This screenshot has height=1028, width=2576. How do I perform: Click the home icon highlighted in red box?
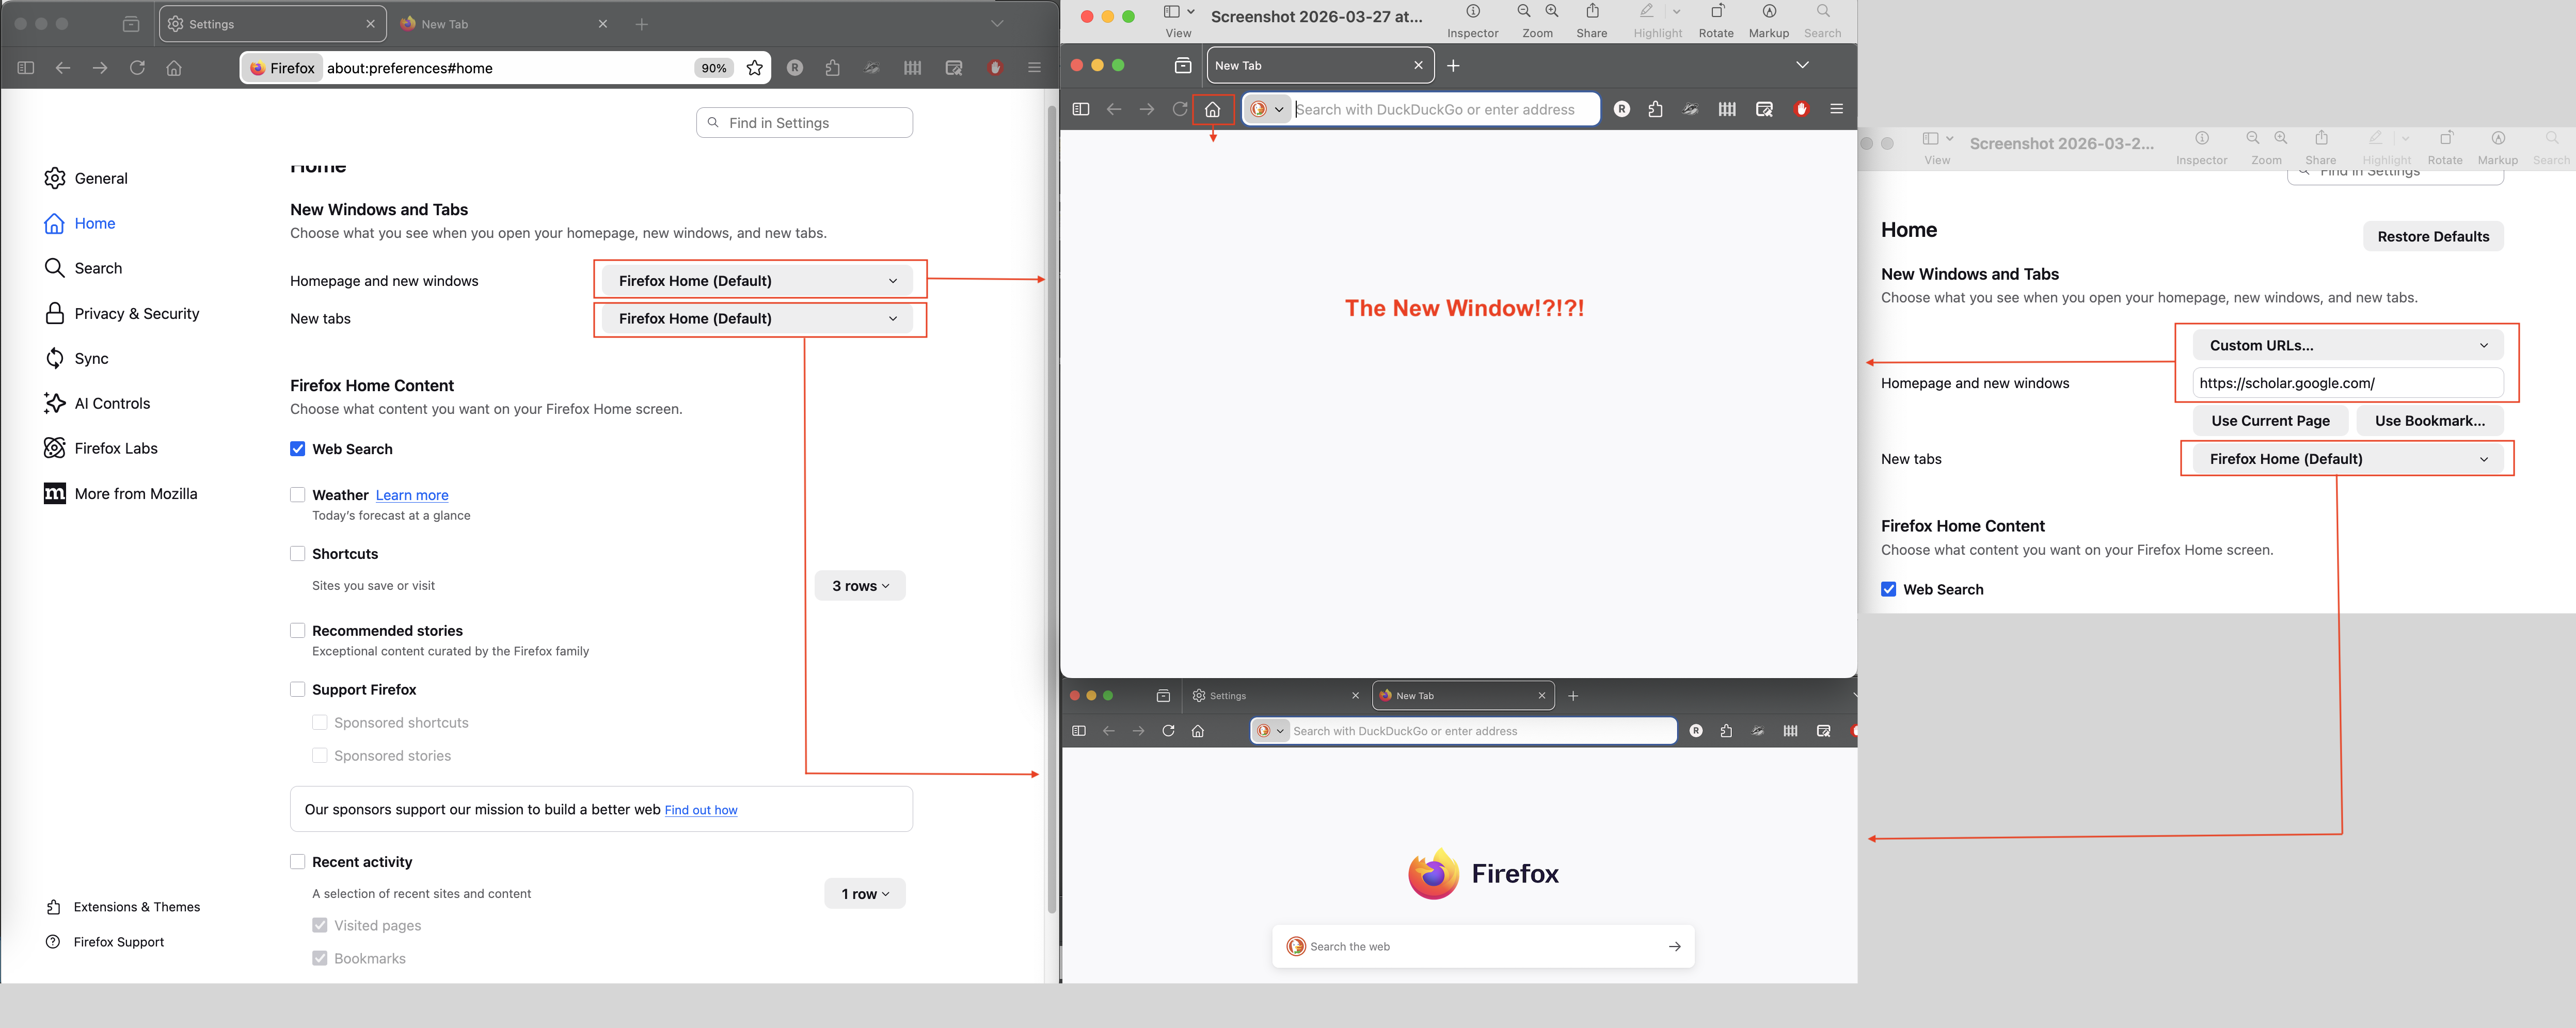pos(1212,109)
